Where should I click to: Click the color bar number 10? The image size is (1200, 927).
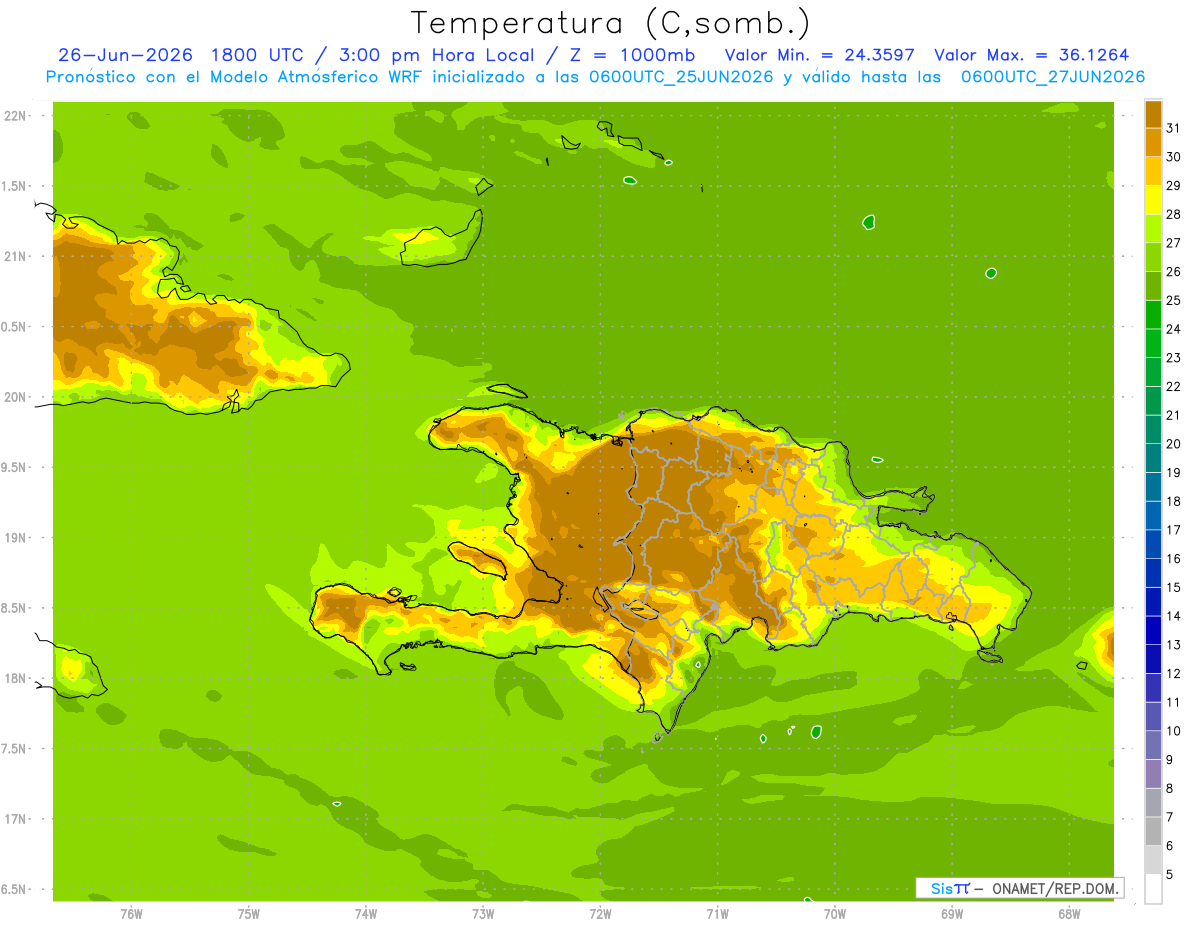coord(1174,731)
